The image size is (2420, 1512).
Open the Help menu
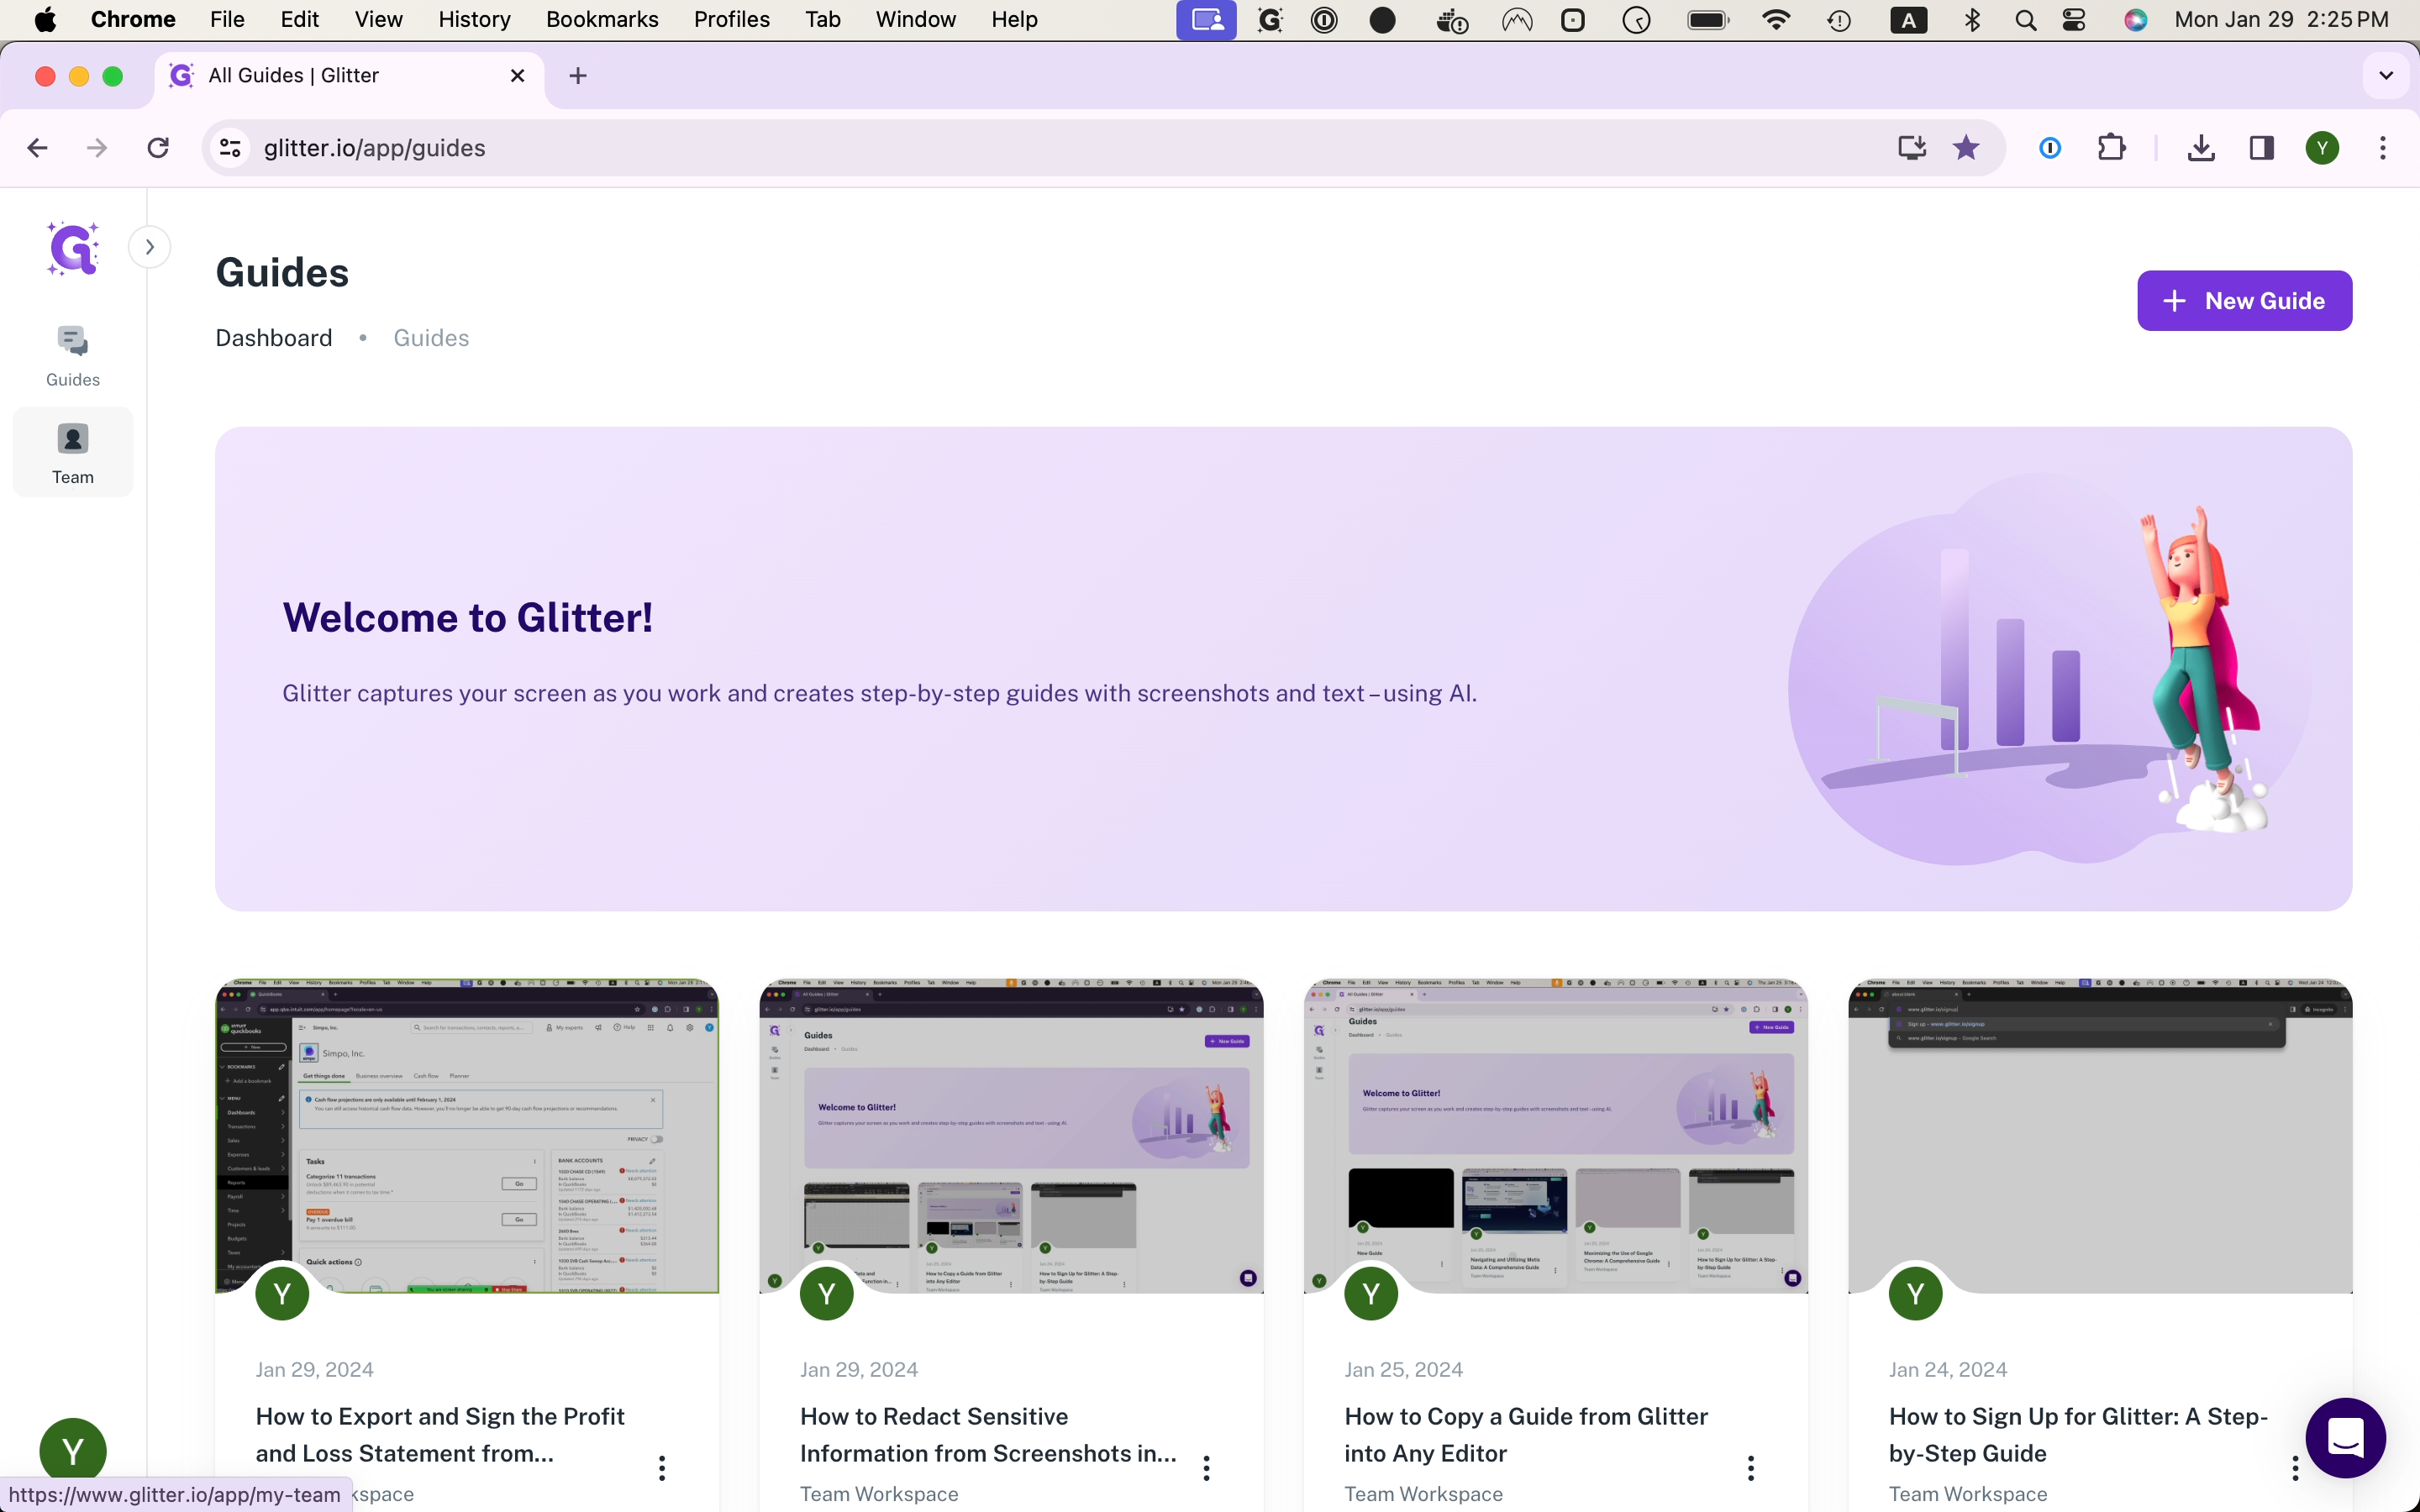(1014, 20)
